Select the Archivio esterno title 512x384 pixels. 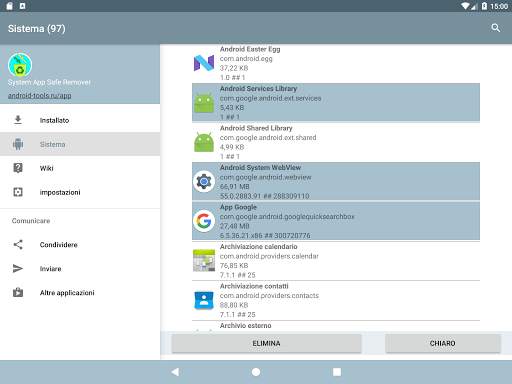pos(246,325)
